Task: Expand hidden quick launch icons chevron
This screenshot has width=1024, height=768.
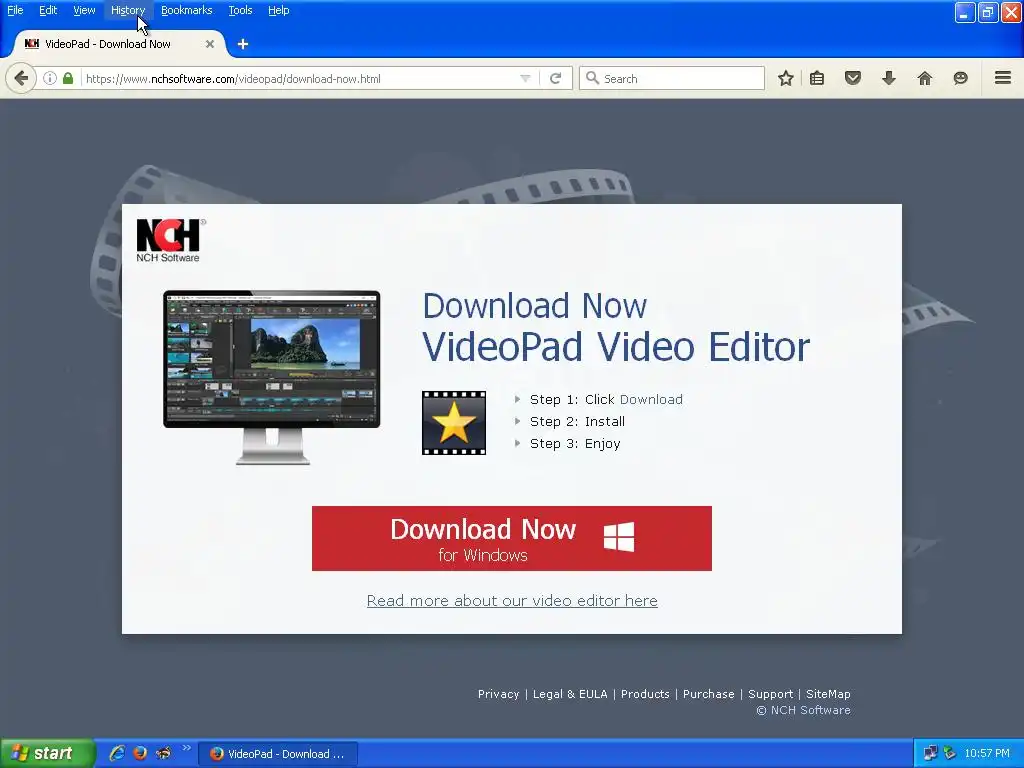Action: pyautogui.click(x=187, y=748)
